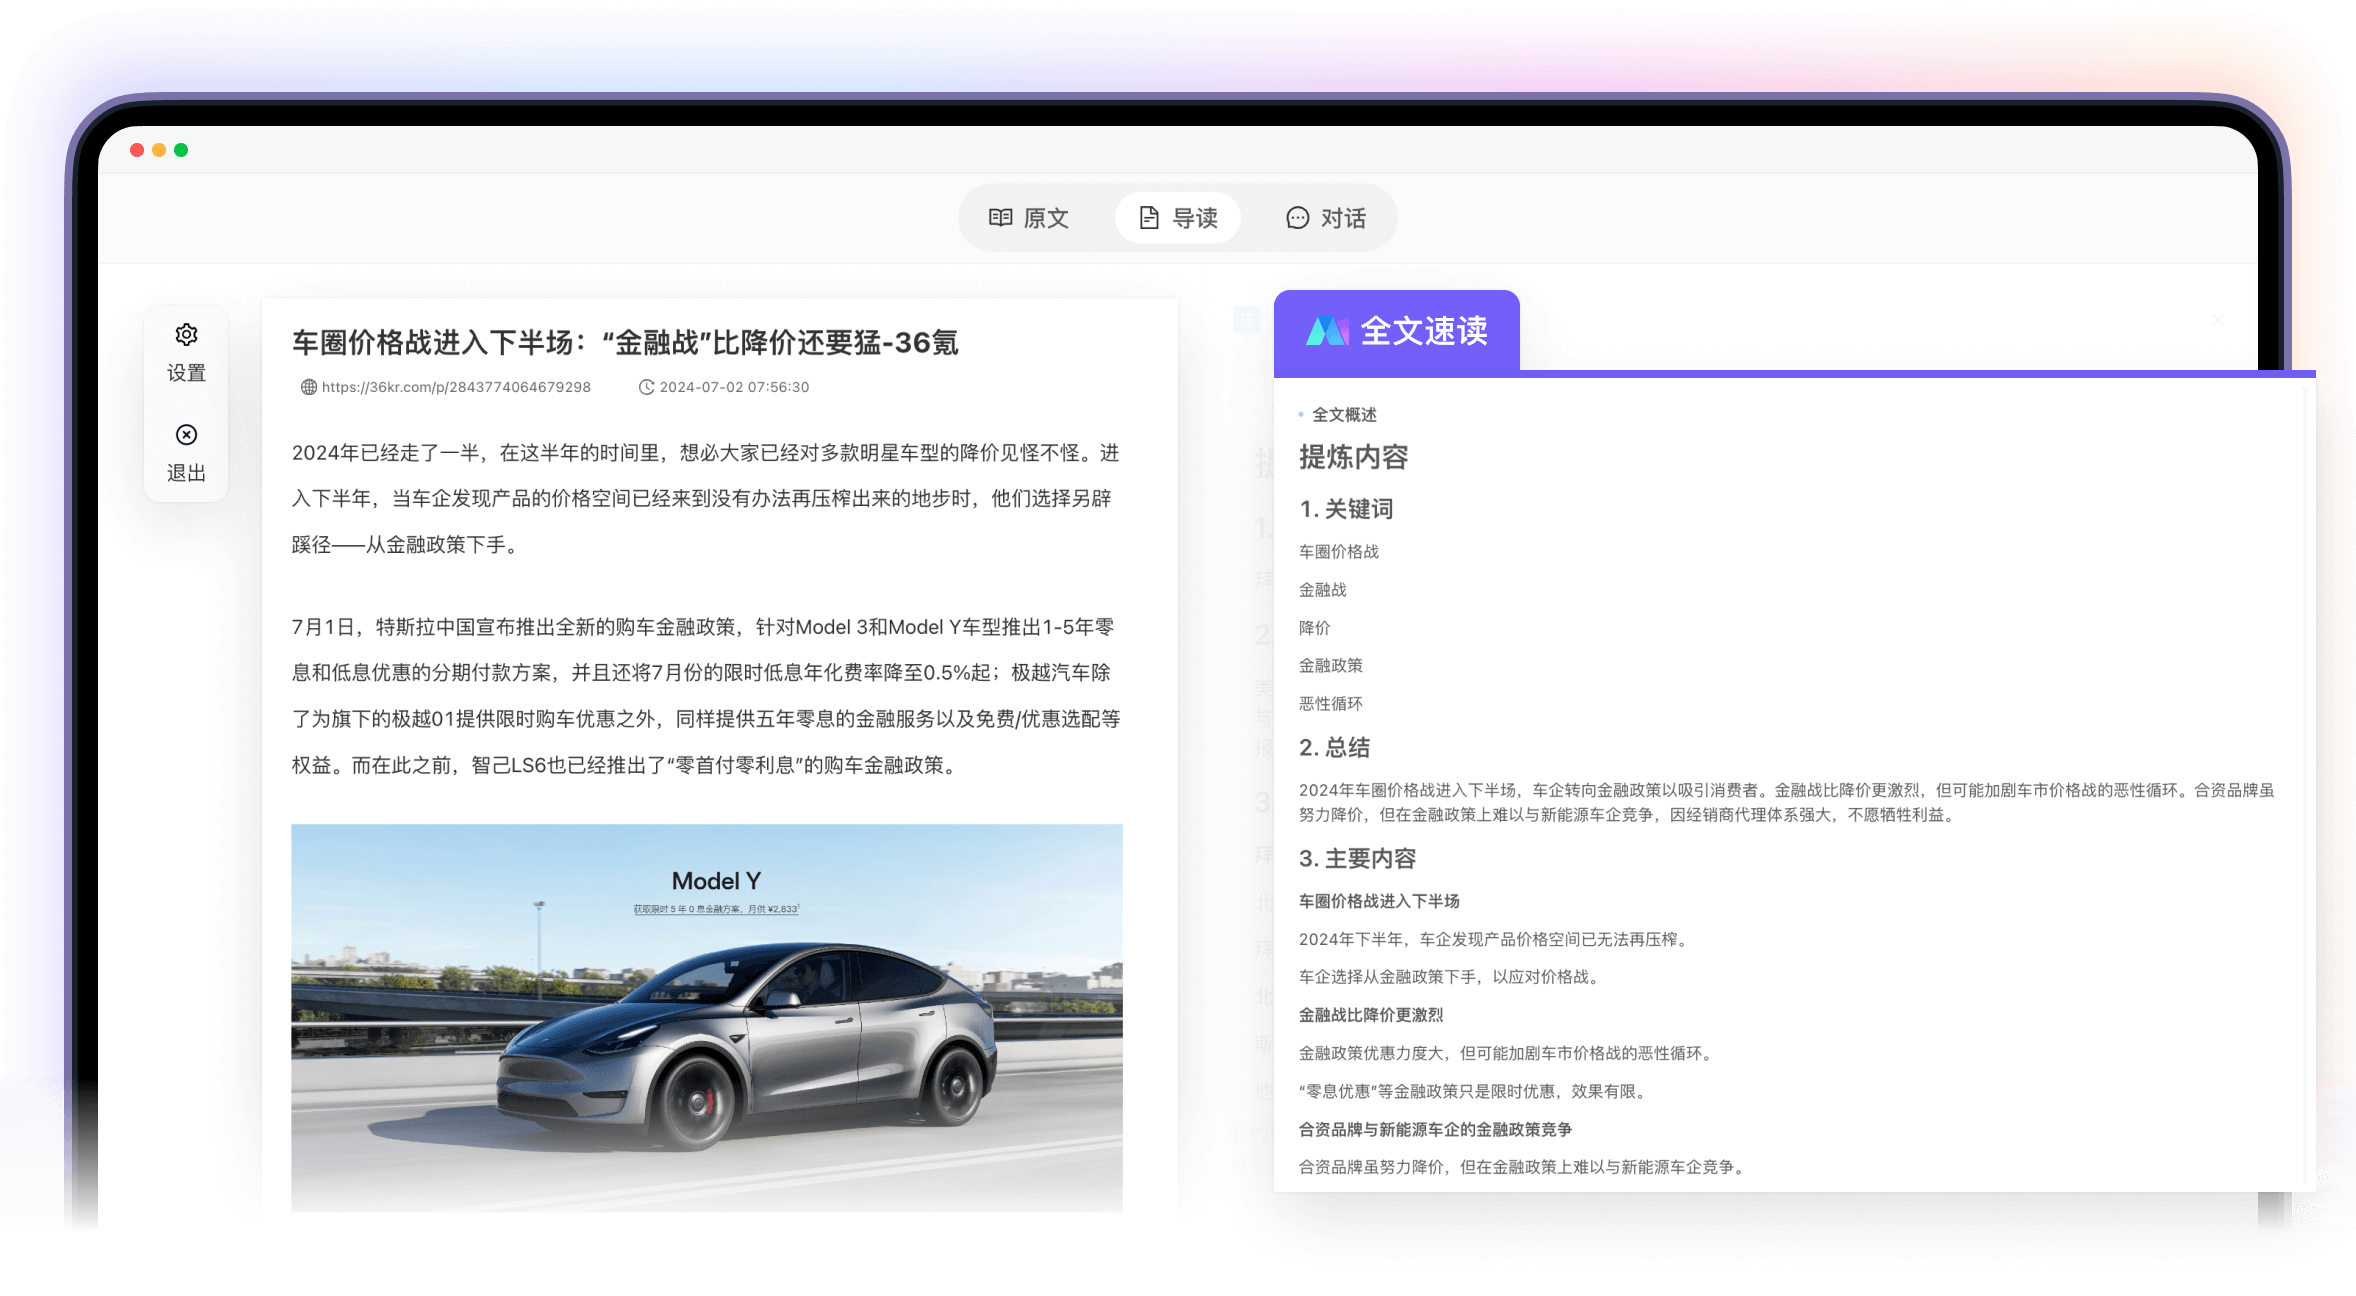Click the panel icon beside 全文速读 header

coord(1245,320)
